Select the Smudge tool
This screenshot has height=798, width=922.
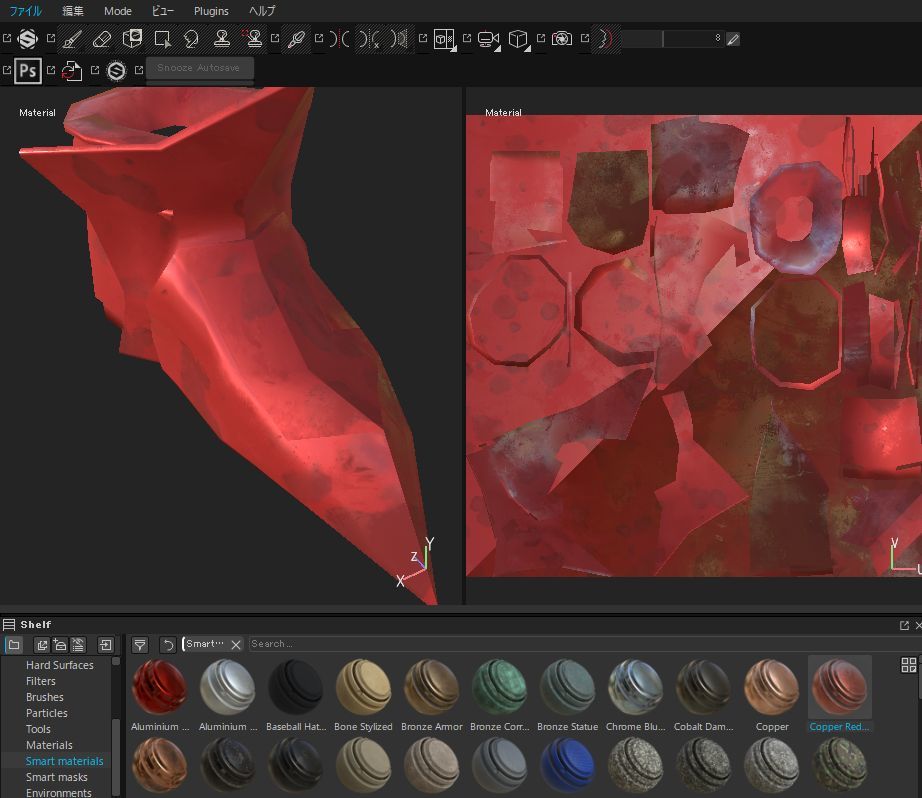(192, 39)
